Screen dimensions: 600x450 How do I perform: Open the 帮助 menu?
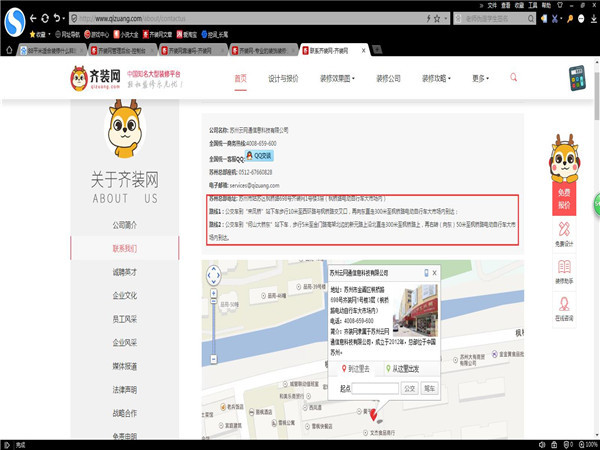click(x=546, y=5)
